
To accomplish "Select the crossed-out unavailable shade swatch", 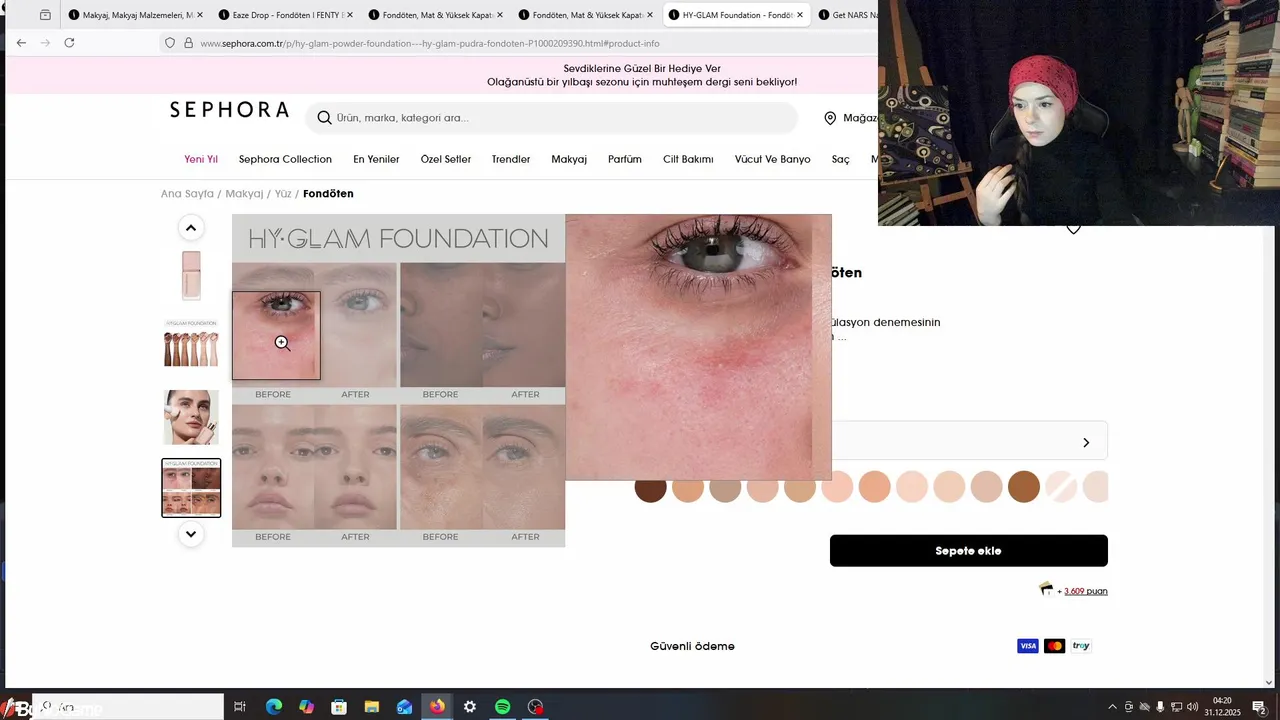I will [1061, 487].
